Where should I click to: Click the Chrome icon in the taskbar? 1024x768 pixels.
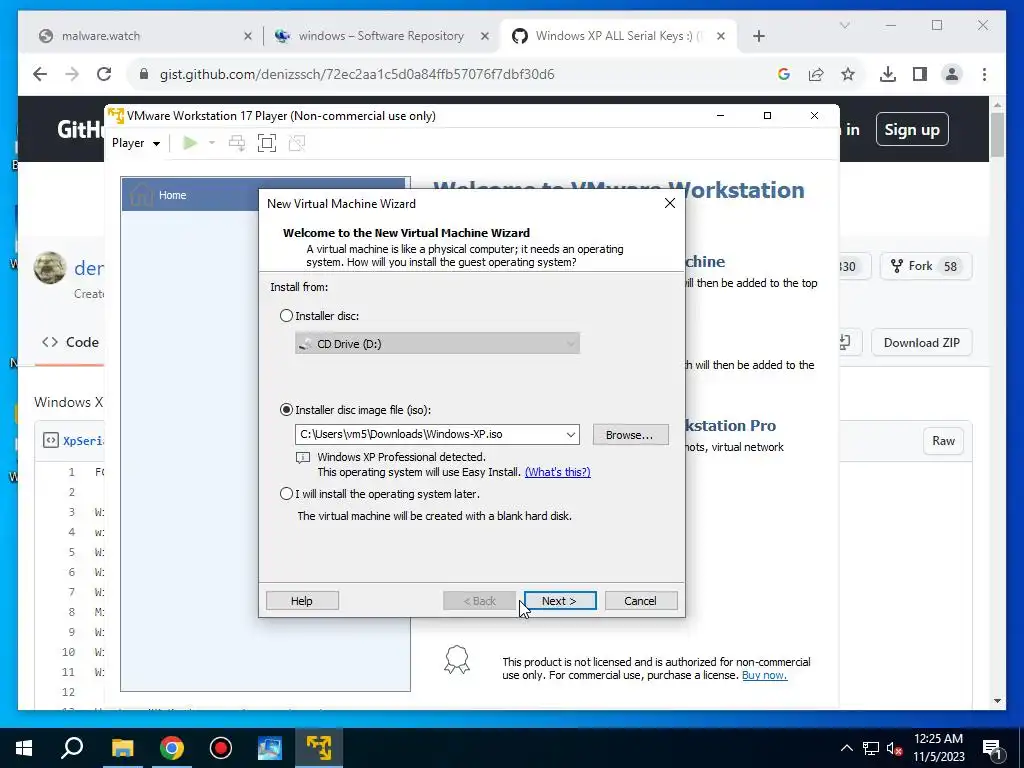[x=172, y=748]
